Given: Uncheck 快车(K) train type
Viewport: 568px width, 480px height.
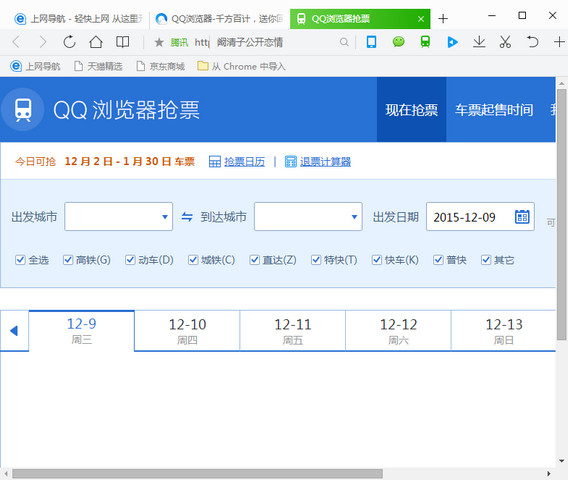Looking at the screenshot, I should coord(377,260).
